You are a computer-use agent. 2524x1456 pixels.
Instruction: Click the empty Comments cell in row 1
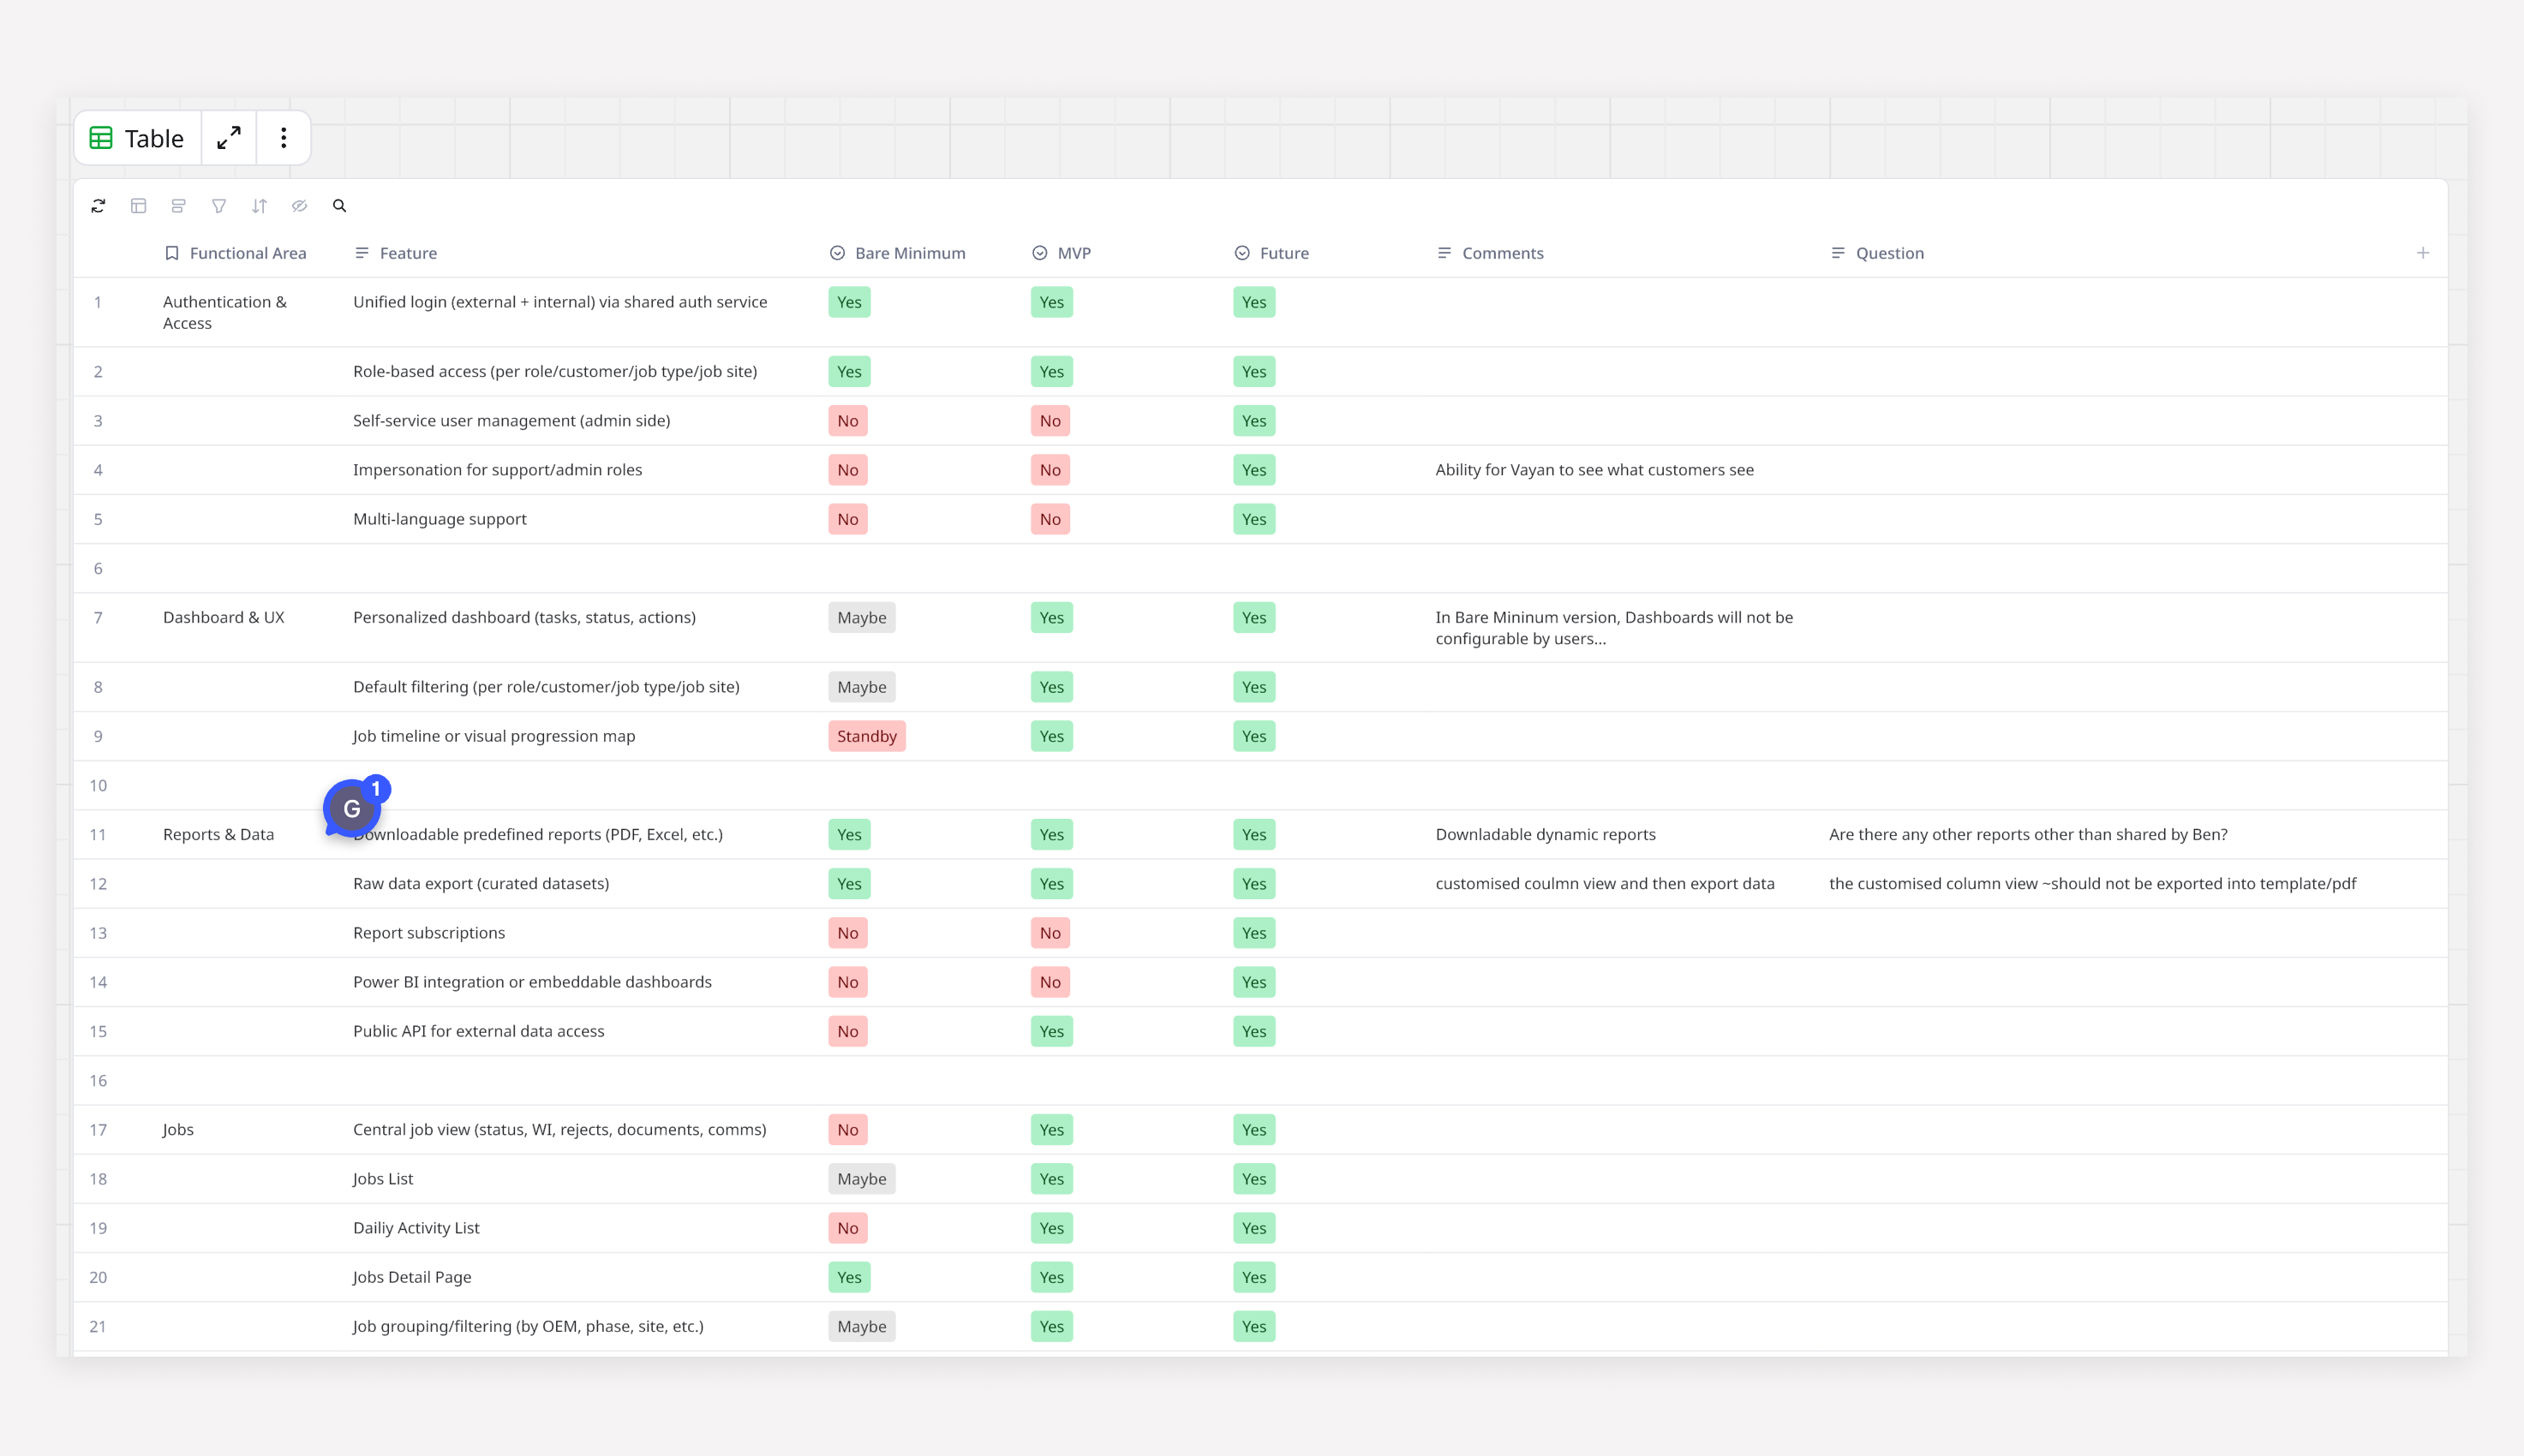(x=1620, y=312)
